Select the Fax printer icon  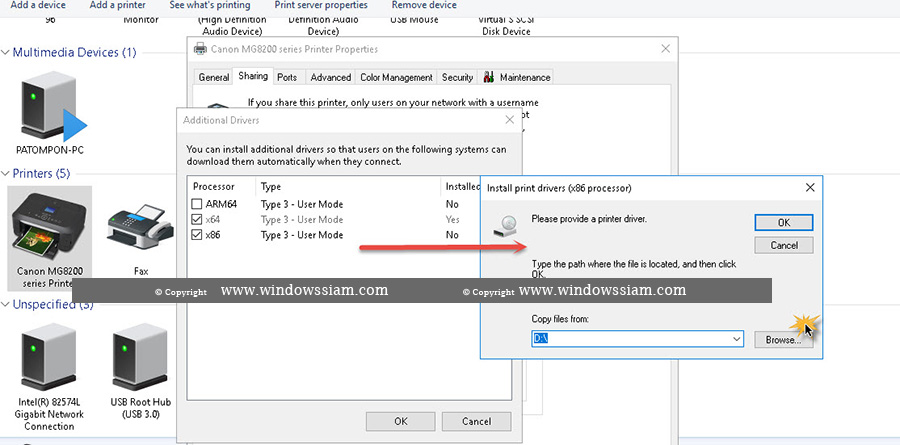[x=141, y=229]
